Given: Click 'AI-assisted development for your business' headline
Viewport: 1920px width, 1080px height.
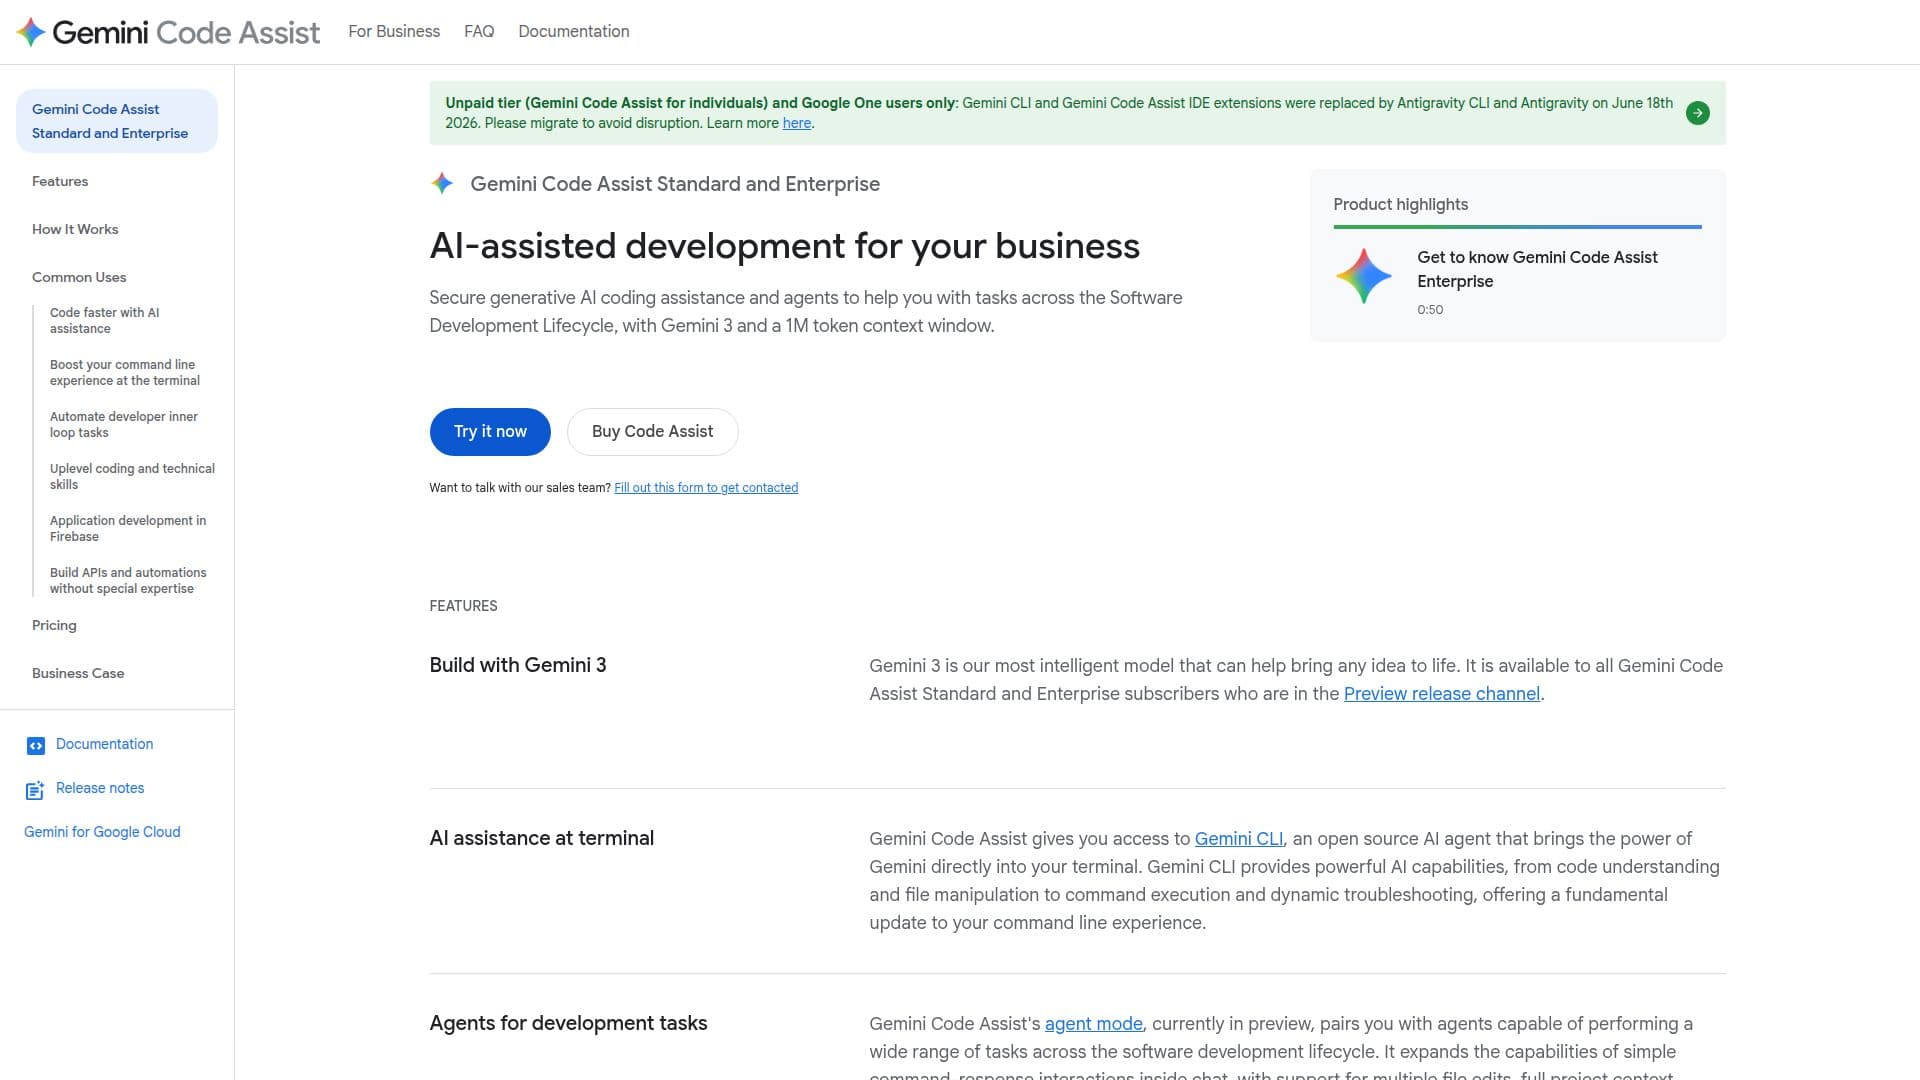Looking at the screenshot, I should 785,246.
